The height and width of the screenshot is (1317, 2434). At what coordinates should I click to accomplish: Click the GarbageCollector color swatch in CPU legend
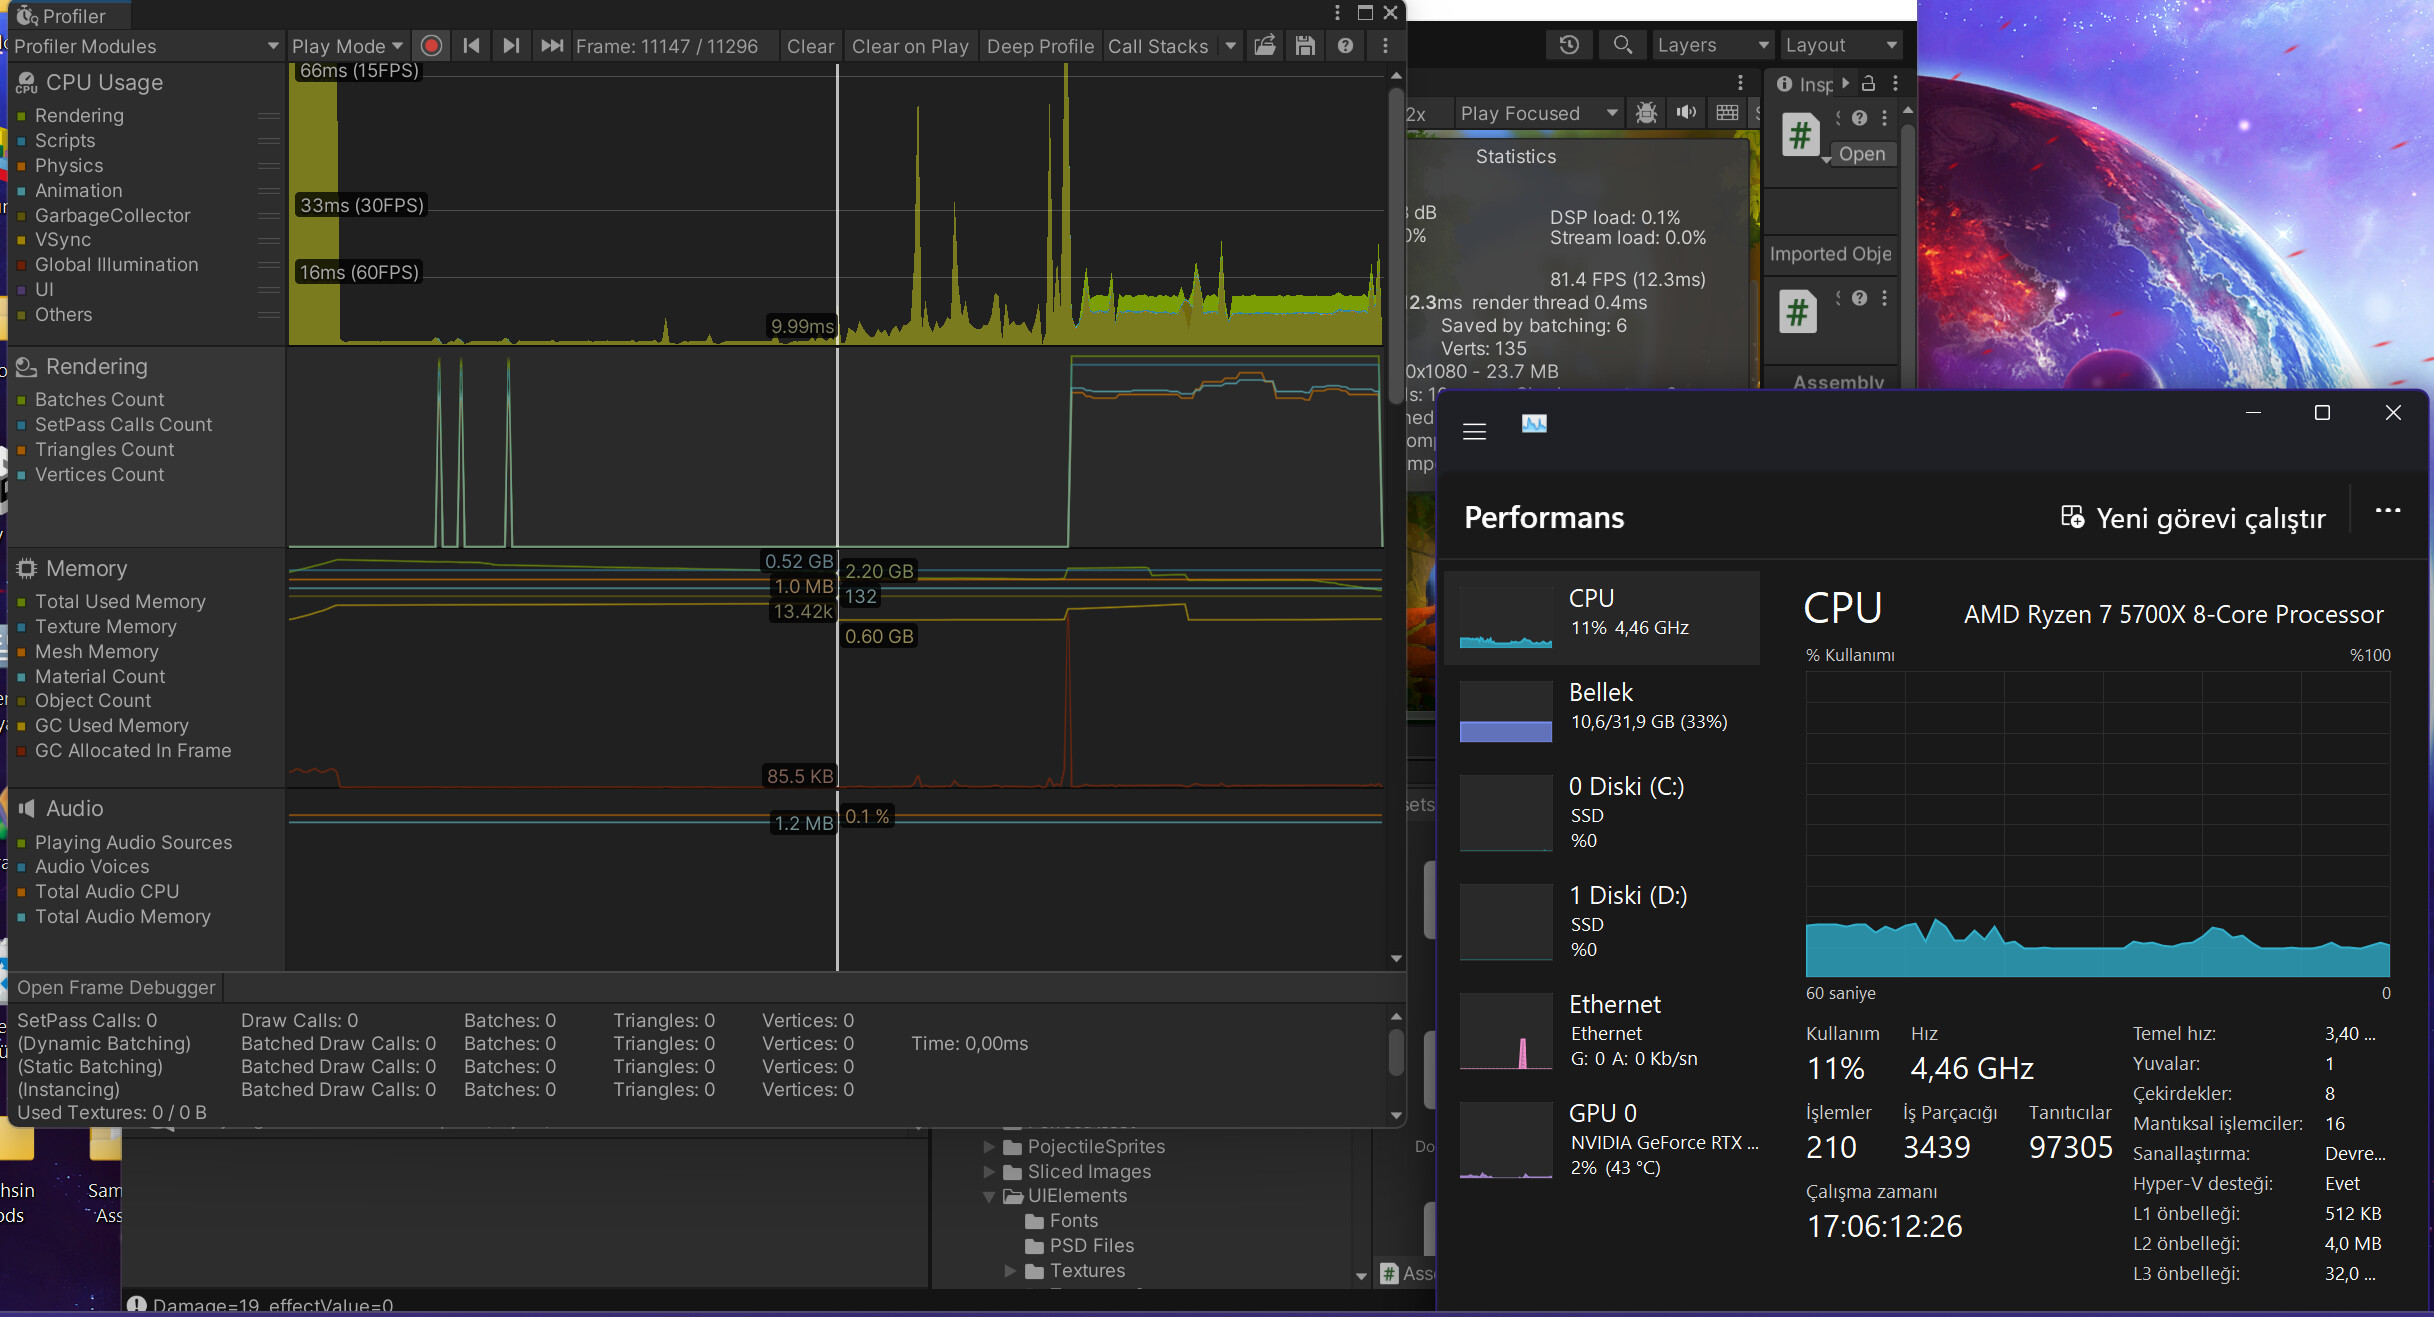click(x=22, y=215)
